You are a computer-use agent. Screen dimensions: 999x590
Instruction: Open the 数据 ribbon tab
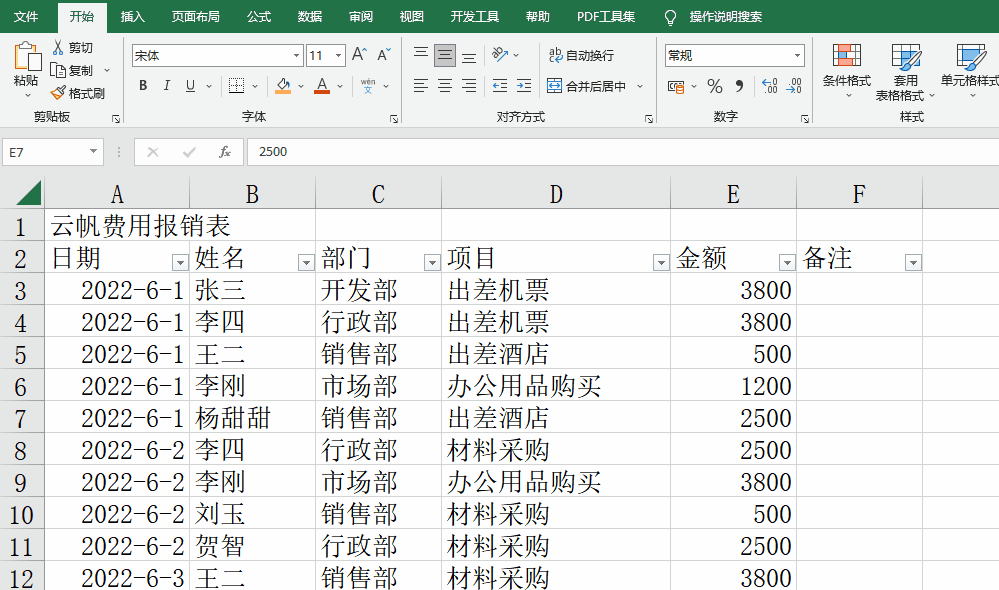310,17
